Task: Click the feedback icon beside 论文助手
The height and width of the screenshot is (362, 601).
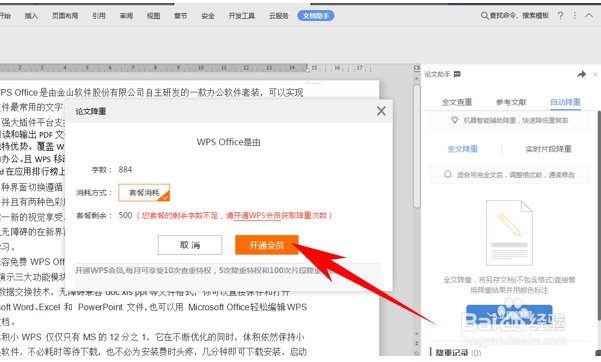Action: click(x=457, y=74)
